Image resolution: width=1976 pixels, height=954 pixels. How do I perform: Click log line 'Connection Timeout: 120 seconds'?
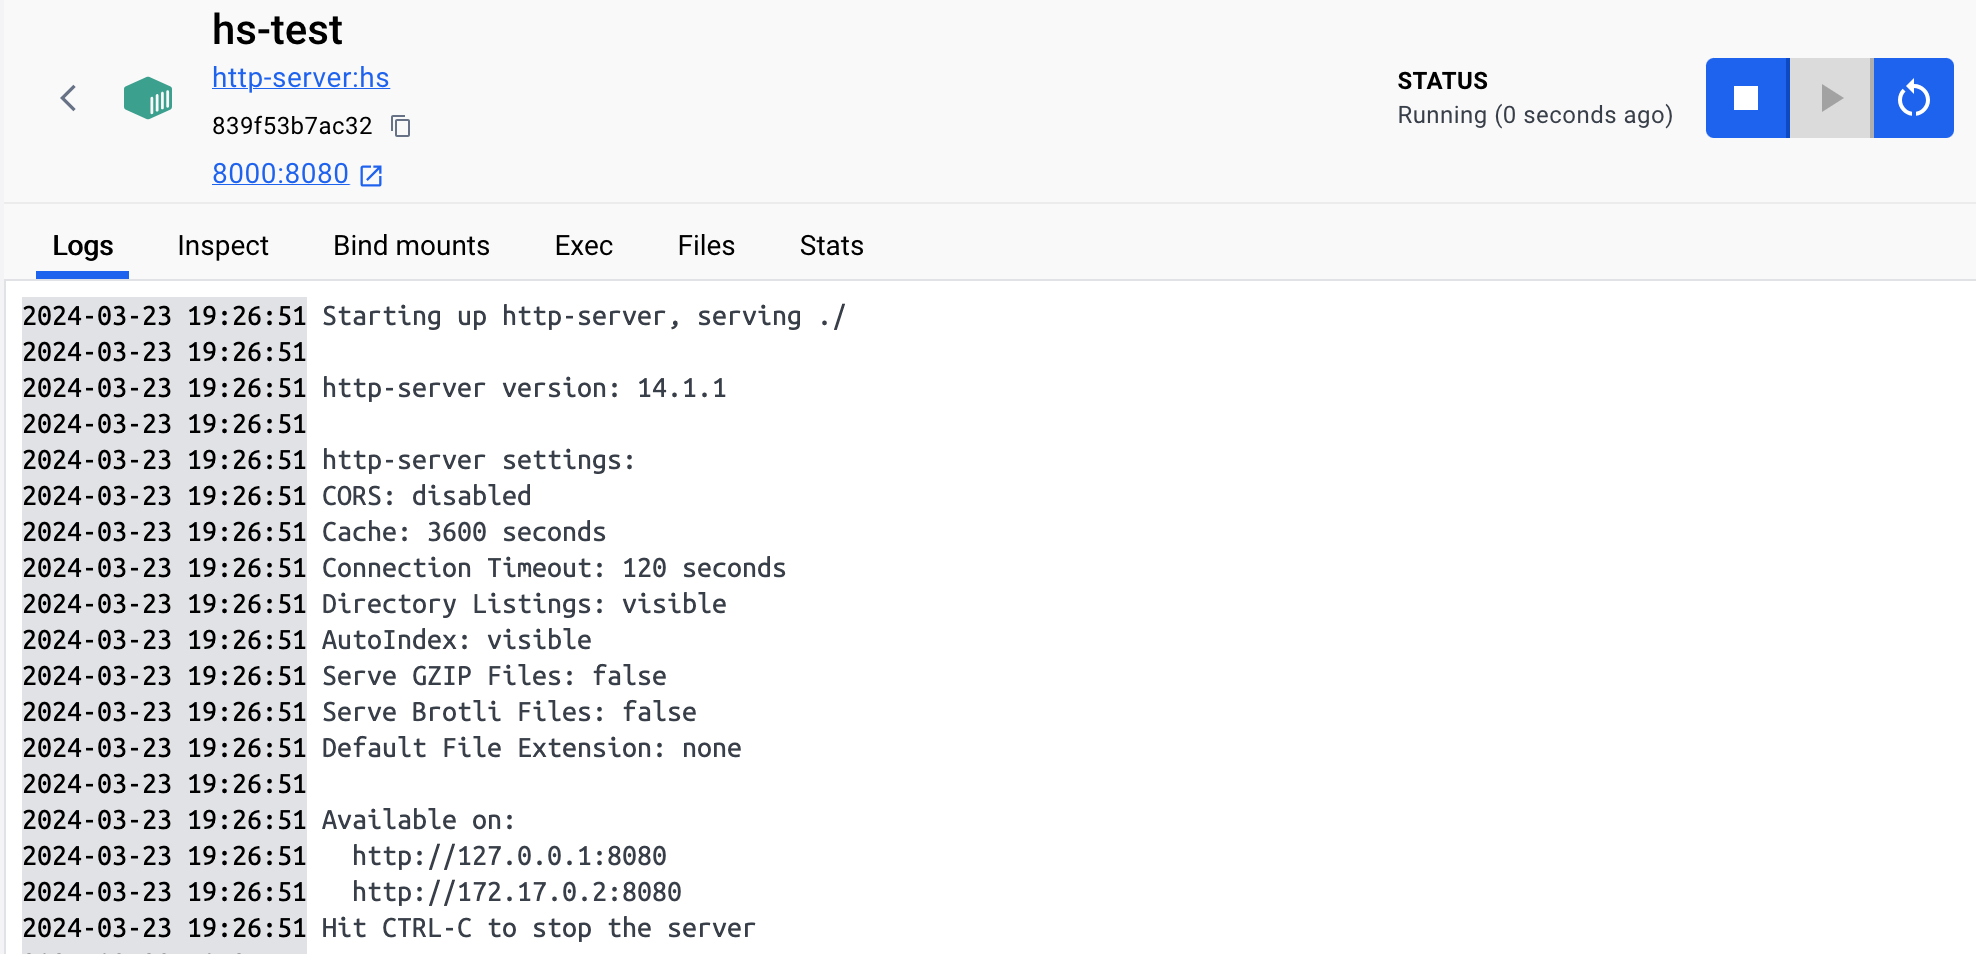point(554,569)
